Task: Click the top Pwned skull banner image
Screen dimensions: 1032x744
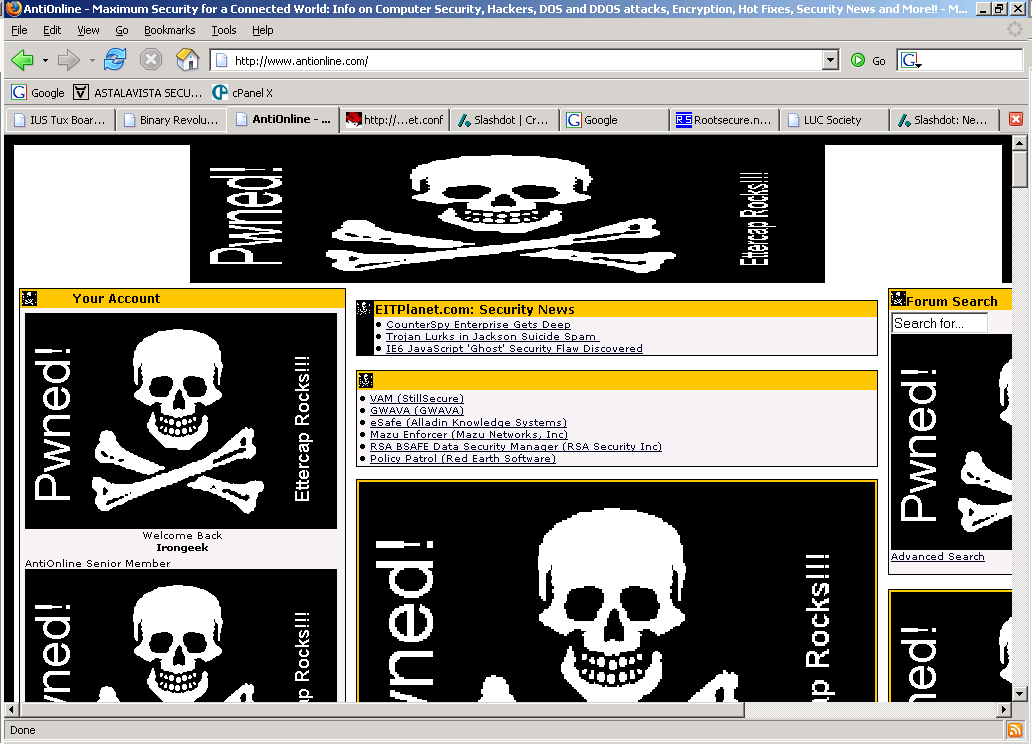Action: pyautogui.click(x=507, y=213)
